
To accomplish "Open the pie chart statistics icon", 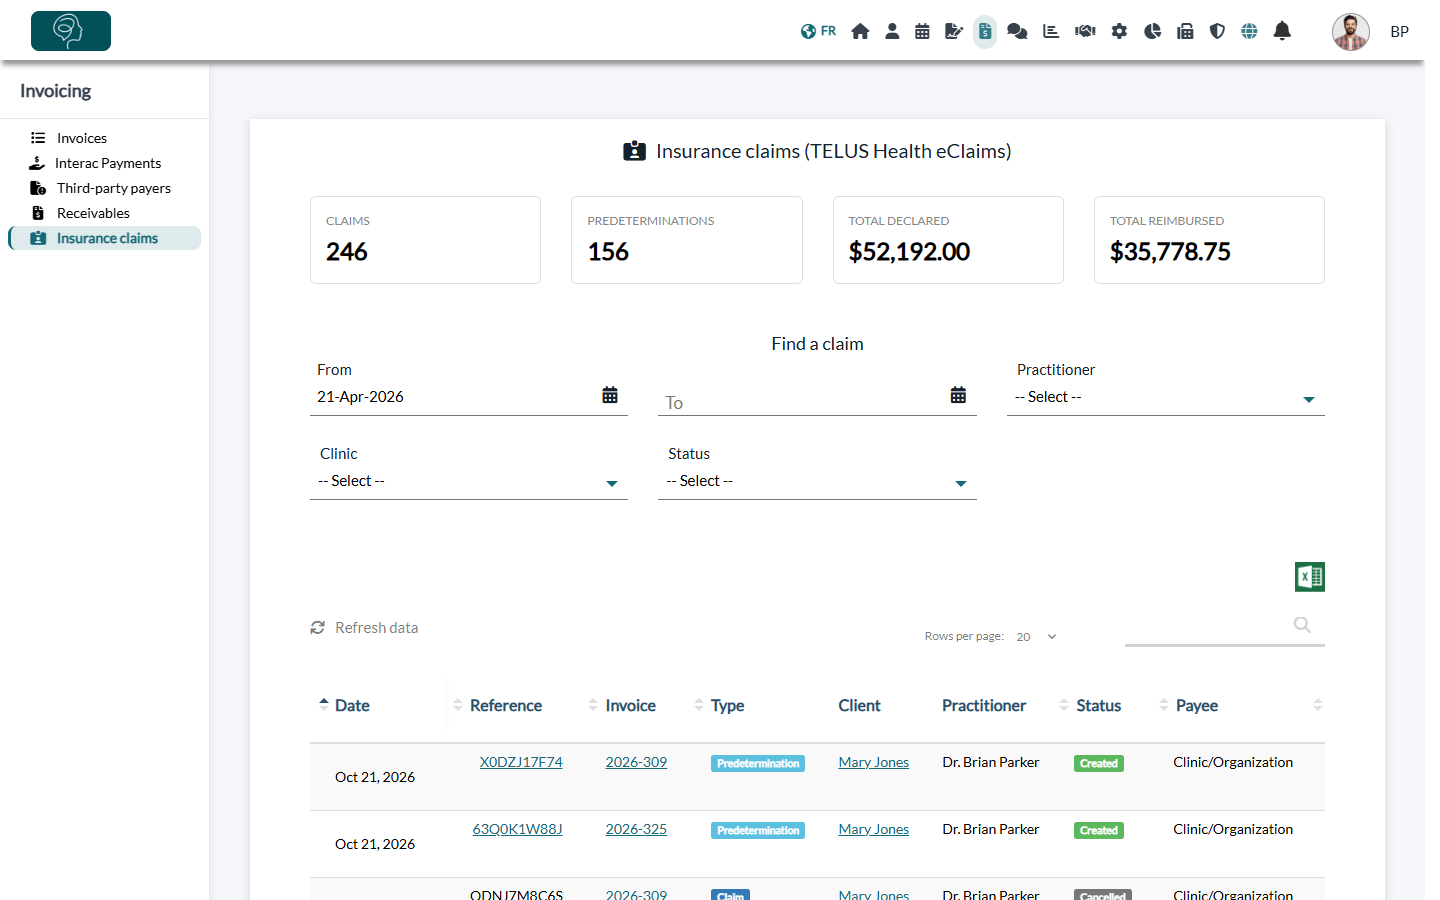I will pyautogui.click(x=1152, y=31).
